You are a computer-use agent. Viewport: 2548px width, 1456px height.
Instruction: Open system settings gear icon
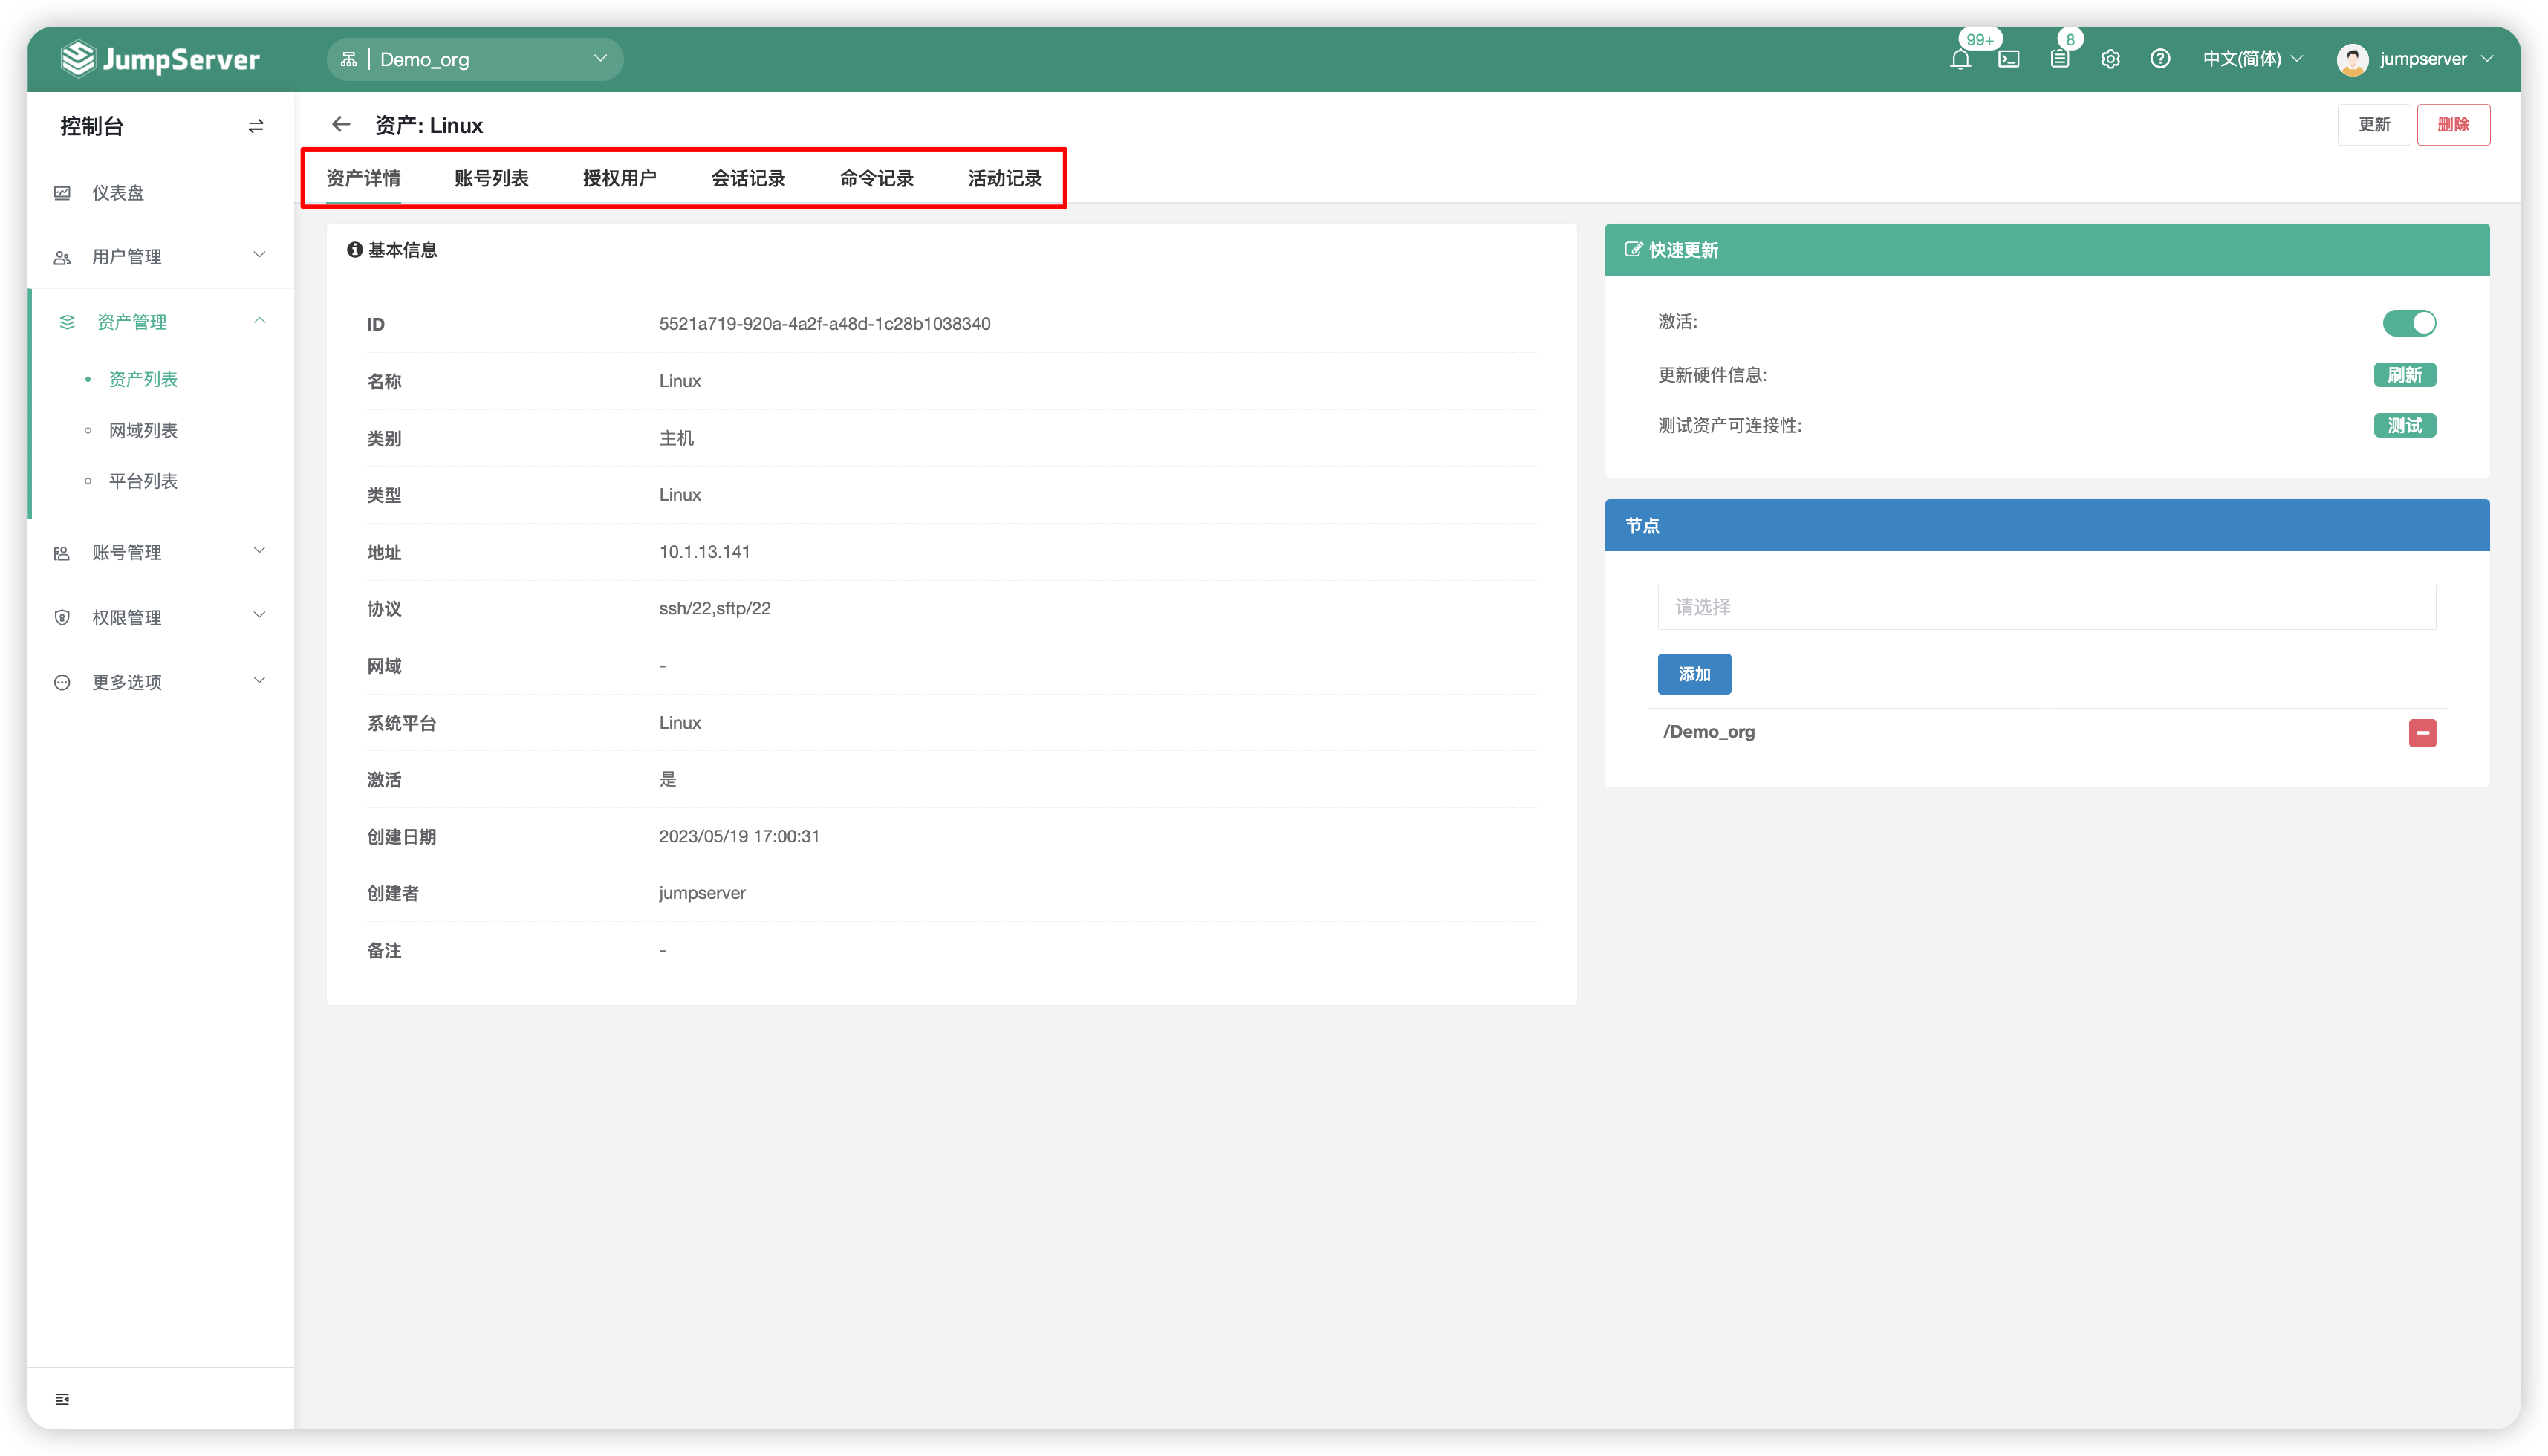[2110, 59]
